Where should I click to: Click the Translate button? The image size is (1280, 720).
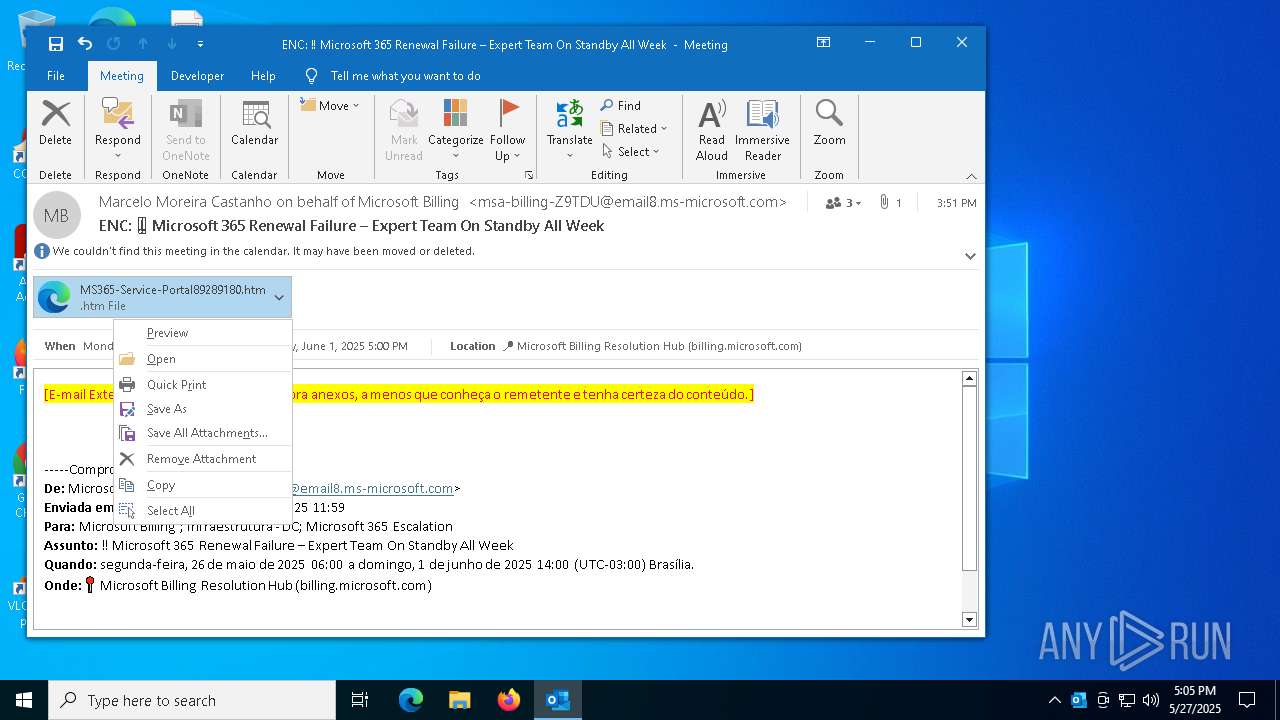click(570, 129)
